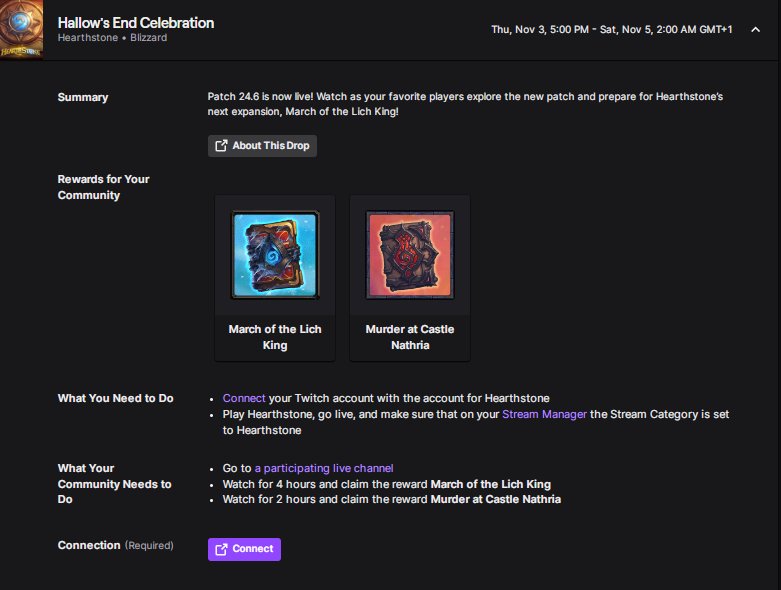
Task: Open the participating live channel link
Action: pos(324,468)
